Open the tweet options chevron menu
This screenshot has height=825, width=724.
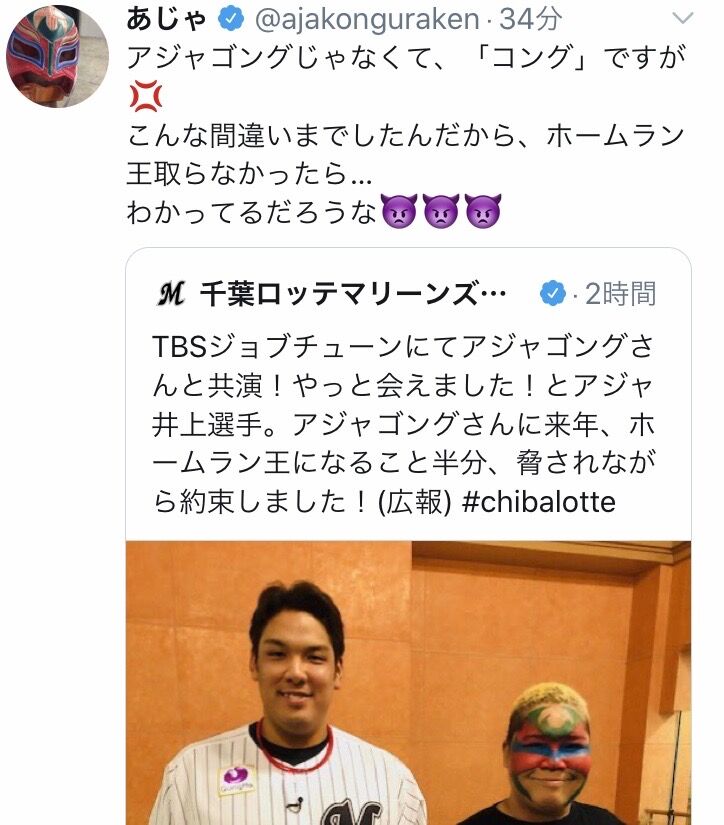click(x=682, y=19)
